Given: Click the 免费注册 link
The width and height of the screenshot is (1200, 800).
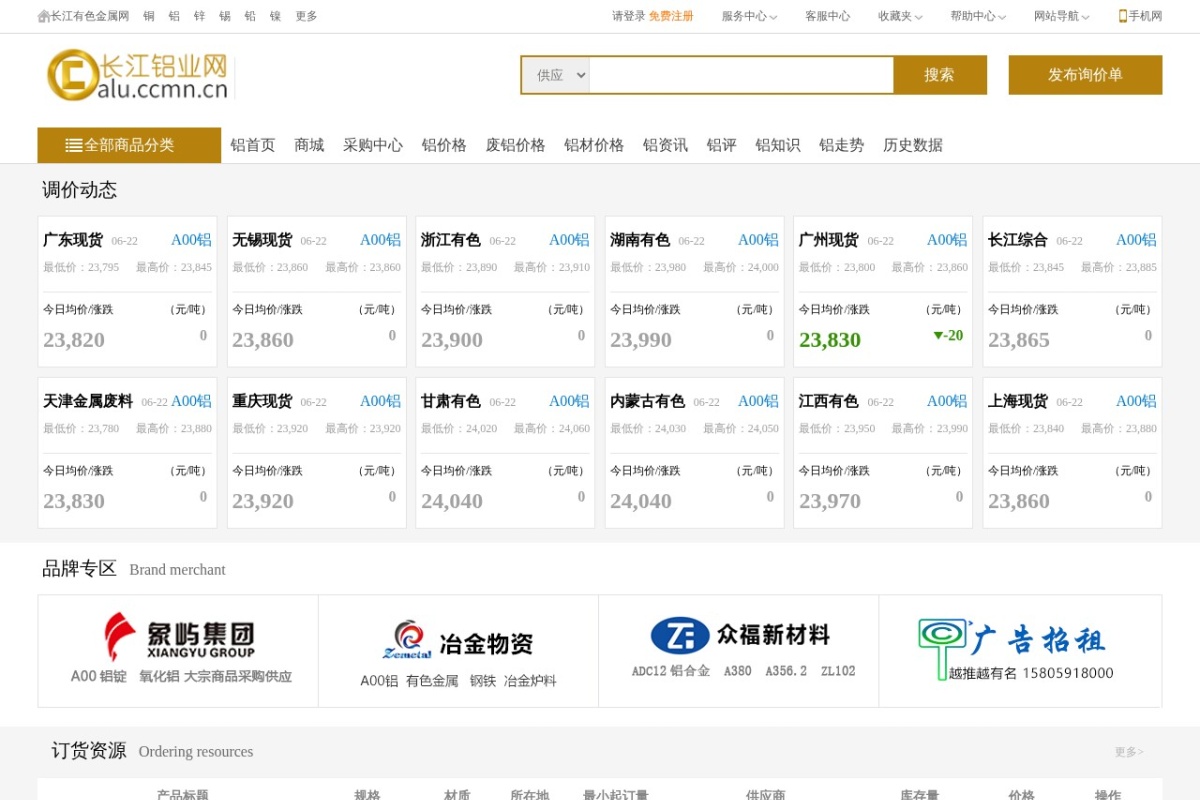Looking at the screenshot, I should pyautogui.click(x=671, y=16).
